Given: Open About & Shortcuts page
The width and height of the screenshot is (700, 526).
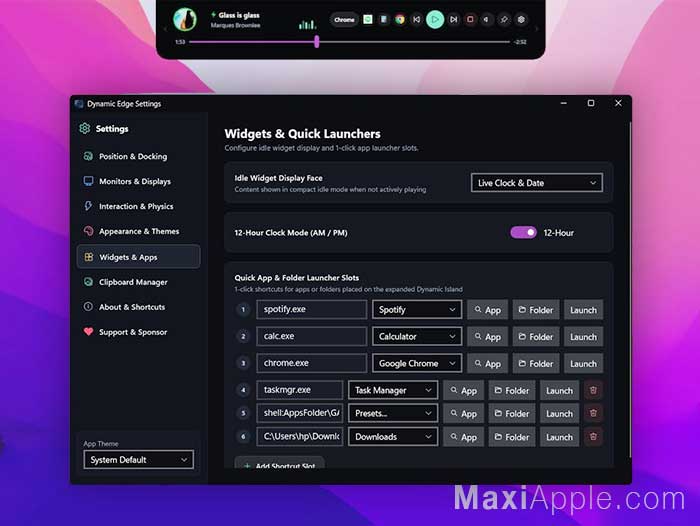Looking at the screenshot, I should [138, 307].
